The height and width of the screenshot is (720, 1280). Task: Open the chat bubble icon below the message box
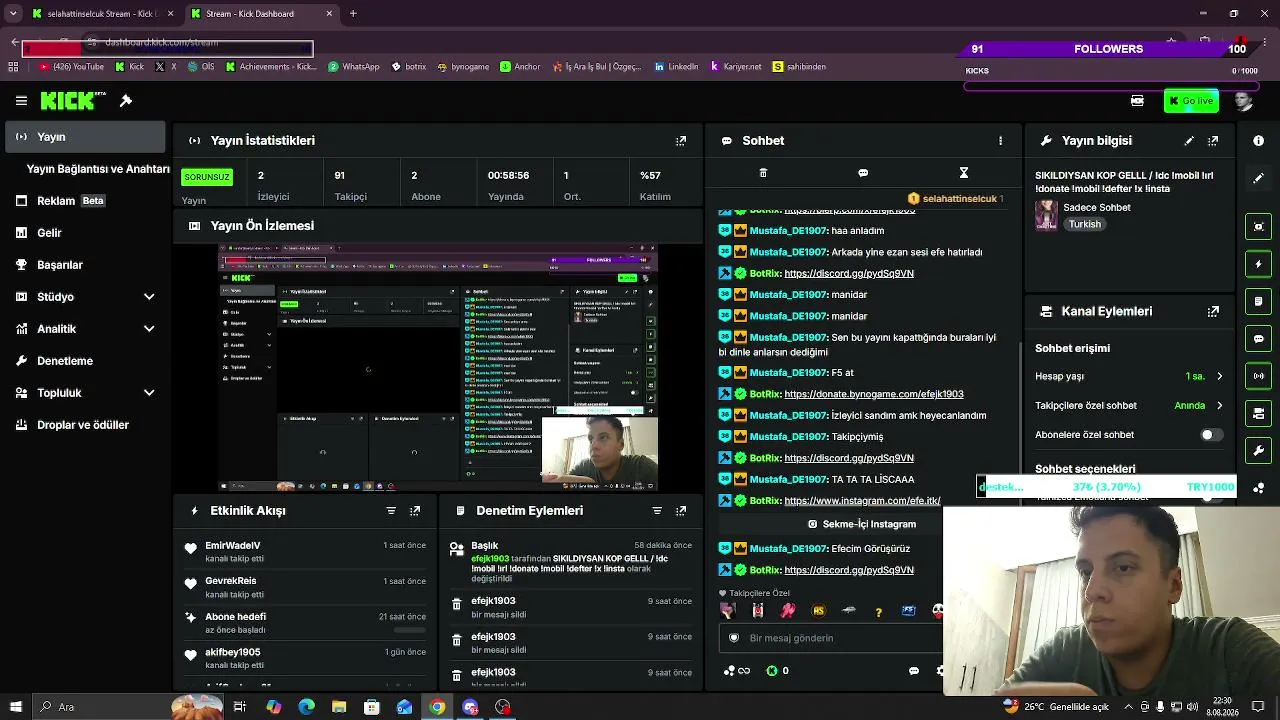click(x=914, y=671)
